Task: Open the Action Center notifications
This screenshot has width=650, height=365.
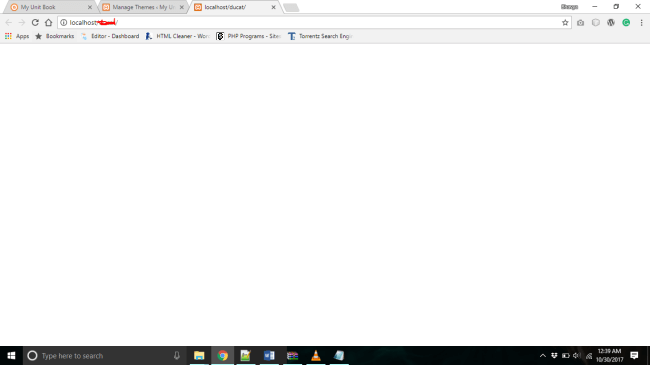Action: click(634, 355)
